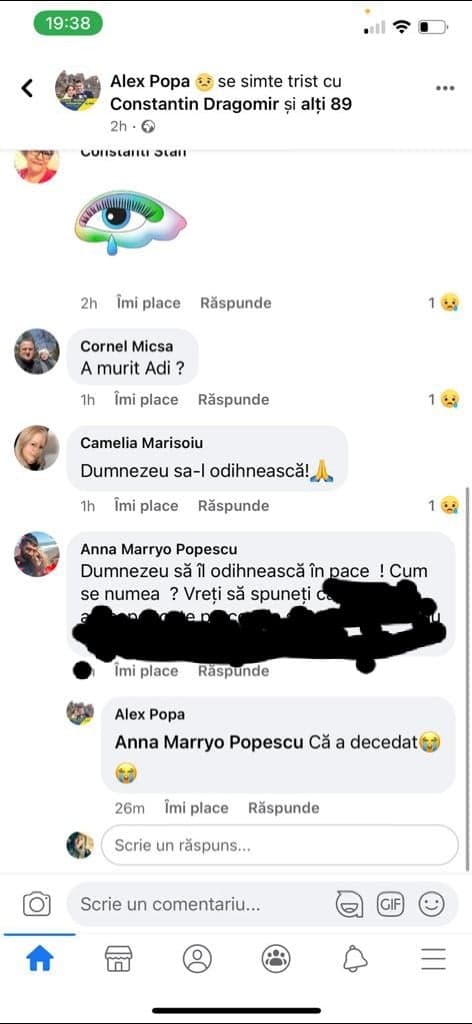This screenshot has width=472, height=1024.
Task: Open Profile icon in bottom bar
Action: (x=197, y=959)
